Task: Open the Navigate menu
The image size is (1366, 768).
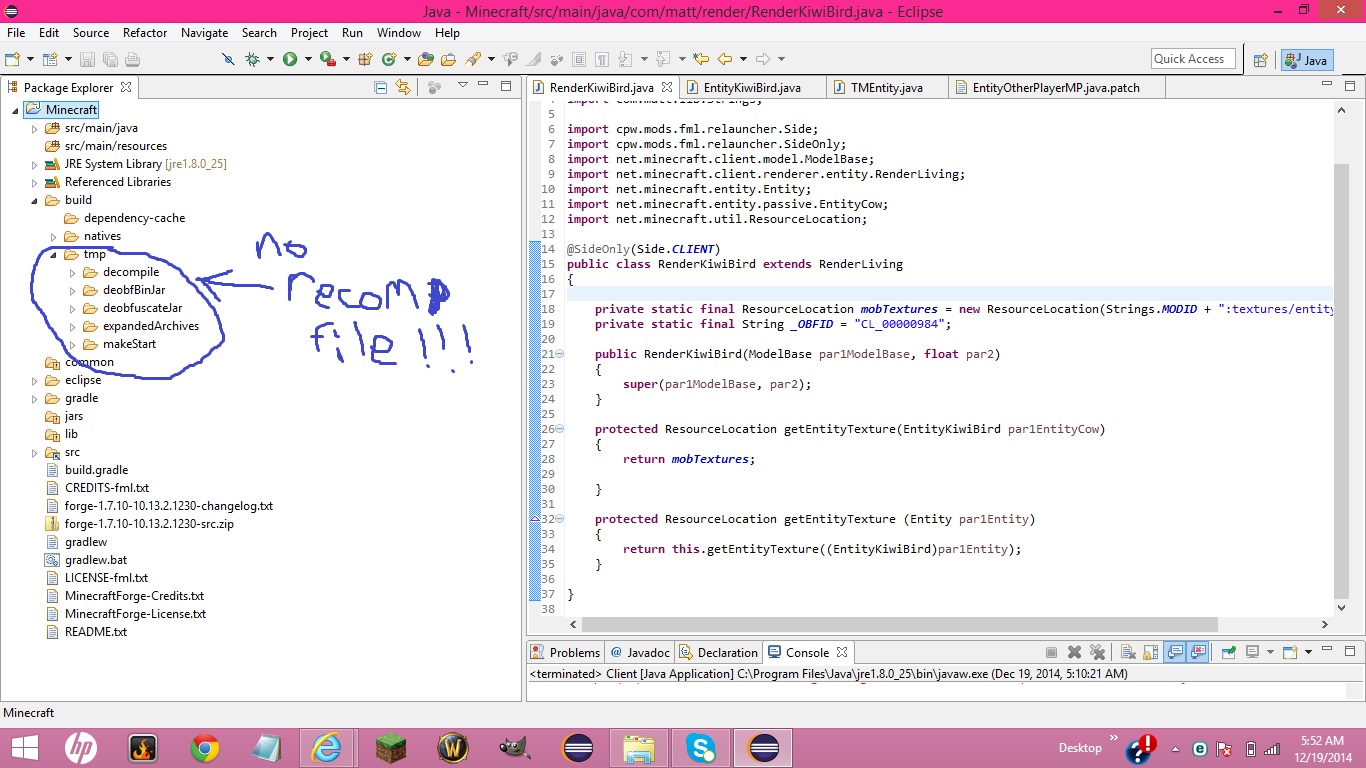Action: click(204, 33)
